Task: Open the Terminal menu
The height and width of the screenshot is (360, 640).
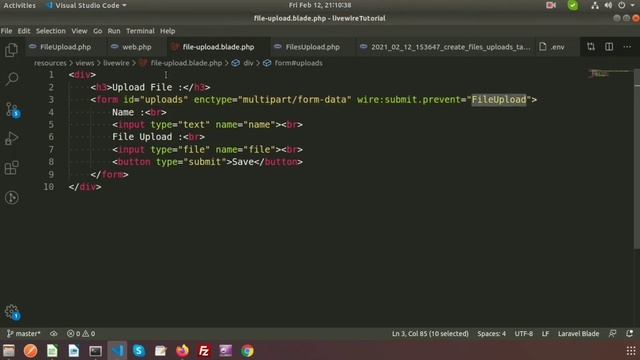Action: tap(140, 31)
